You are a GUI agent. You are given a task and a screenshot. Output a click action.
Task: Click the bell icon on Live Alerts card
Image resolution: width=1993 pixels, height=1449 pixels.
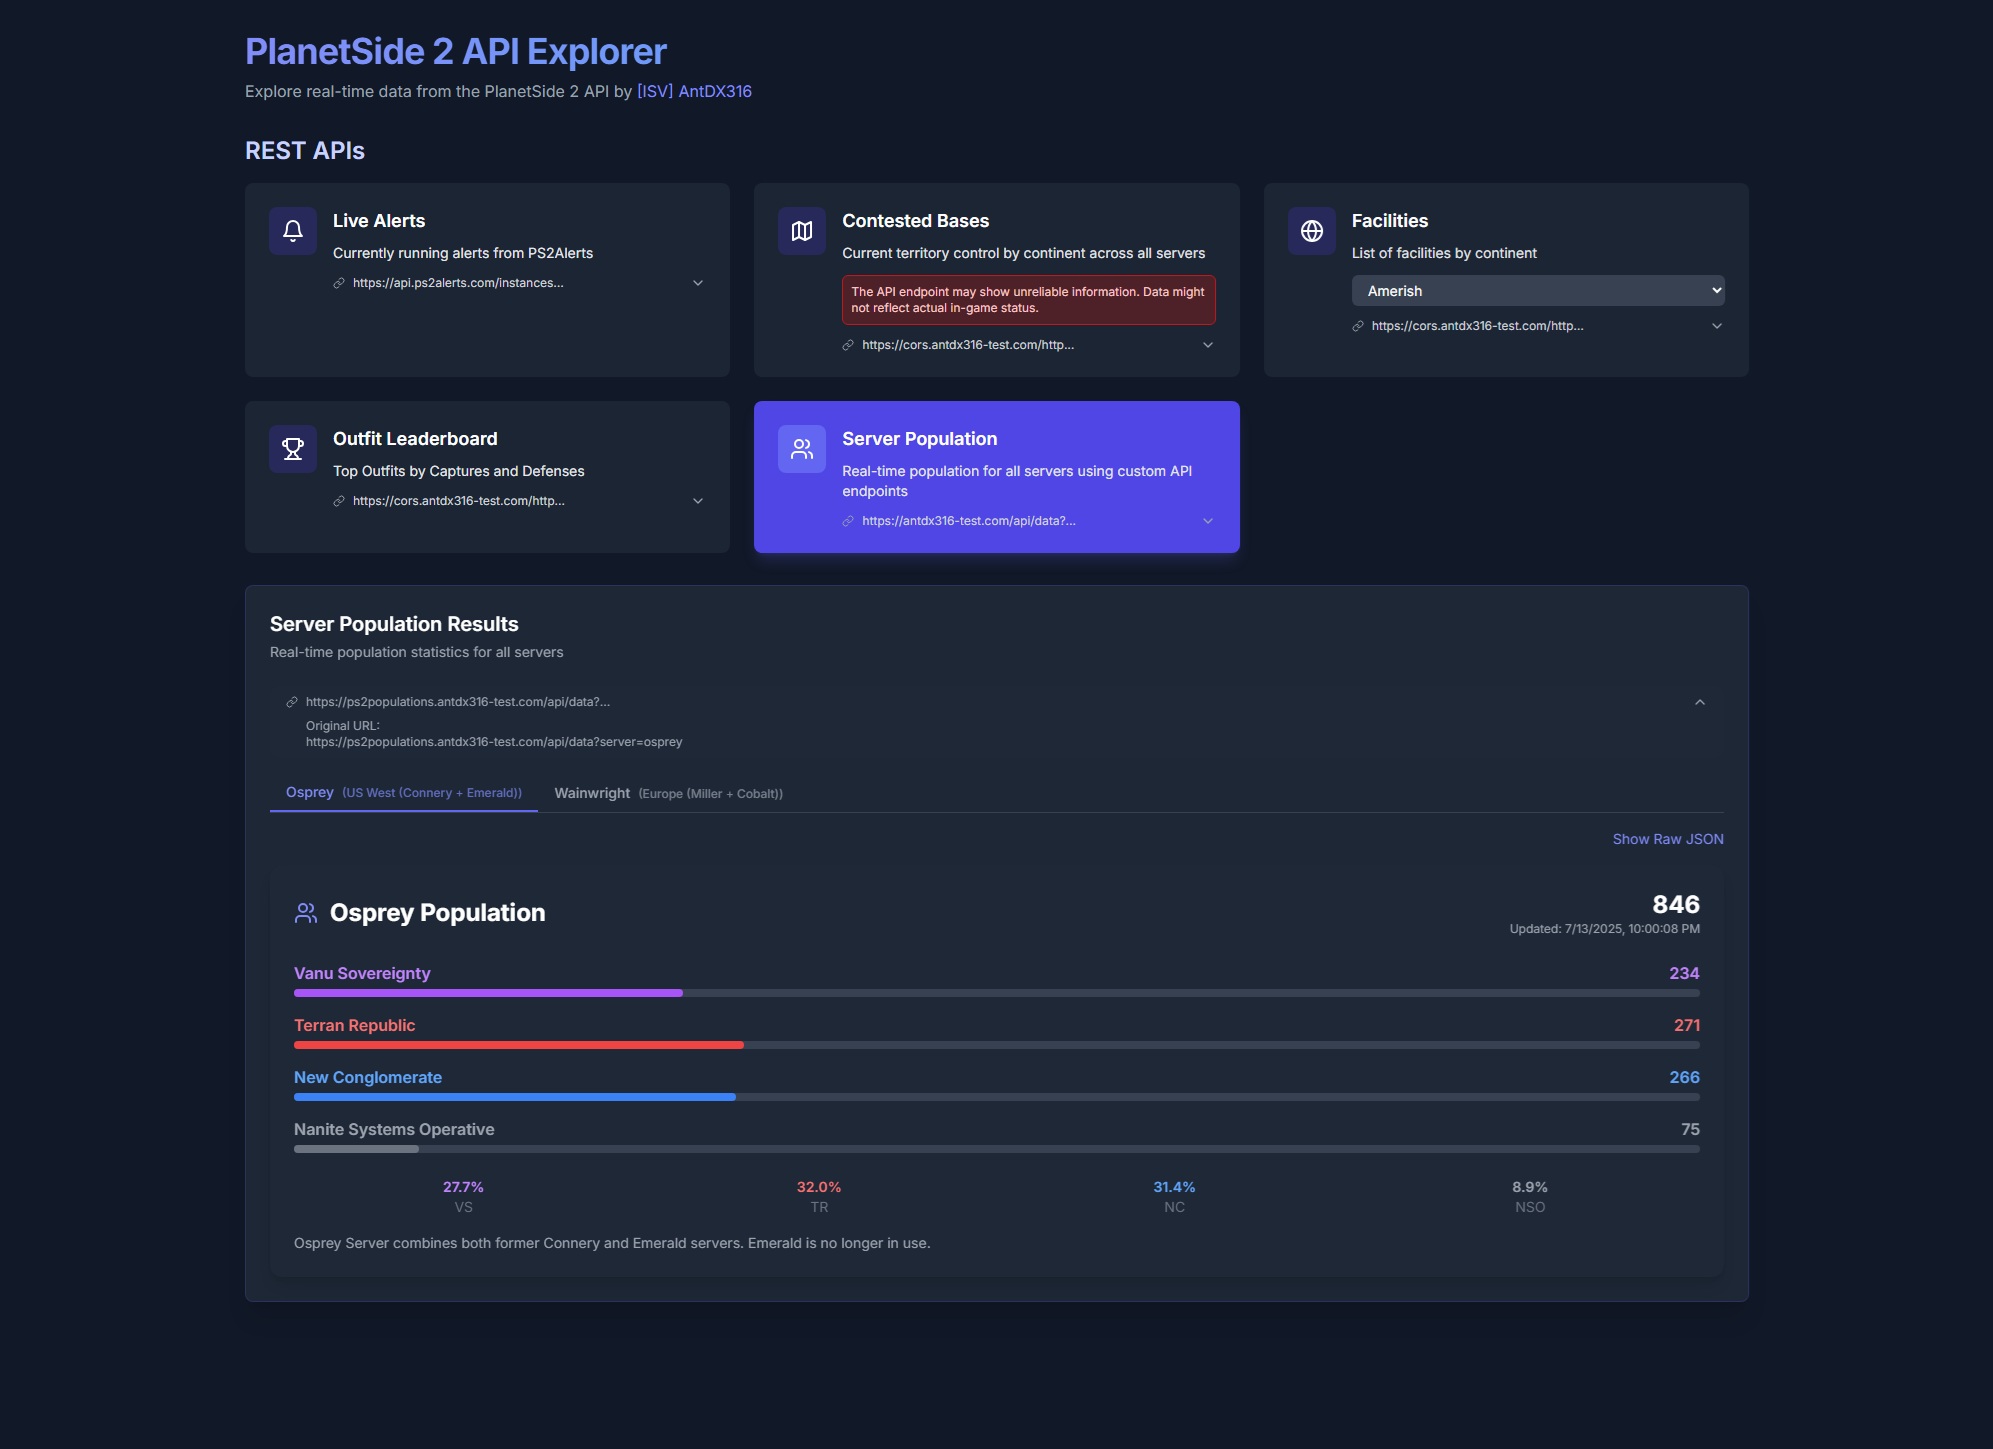click(x=292, y=230)
